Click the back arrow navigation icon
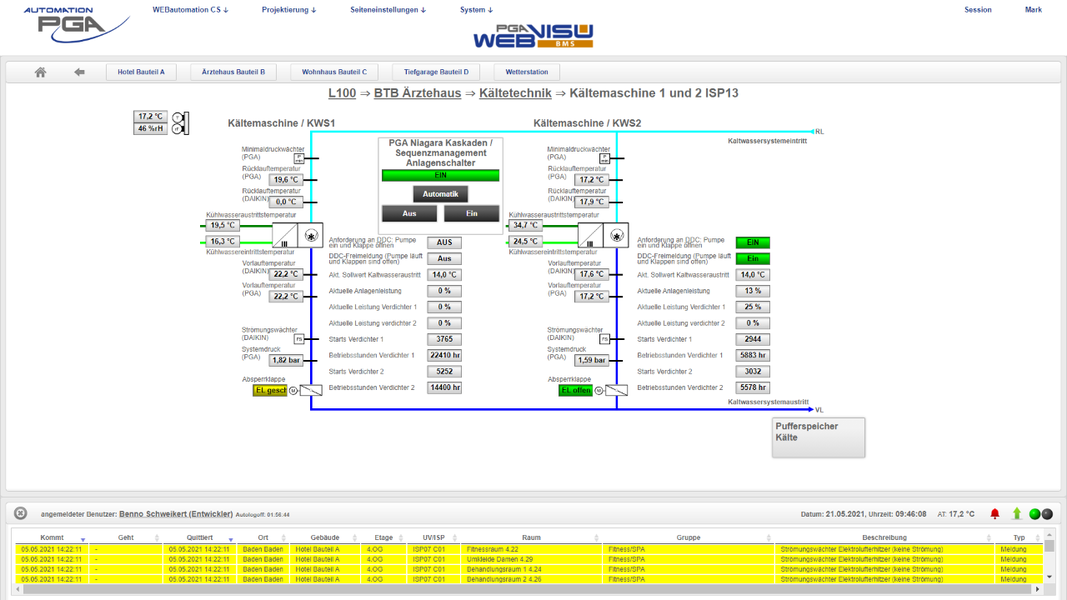Image resolution: width=1067 pixels, height=600 pixels. coord(79,72)
